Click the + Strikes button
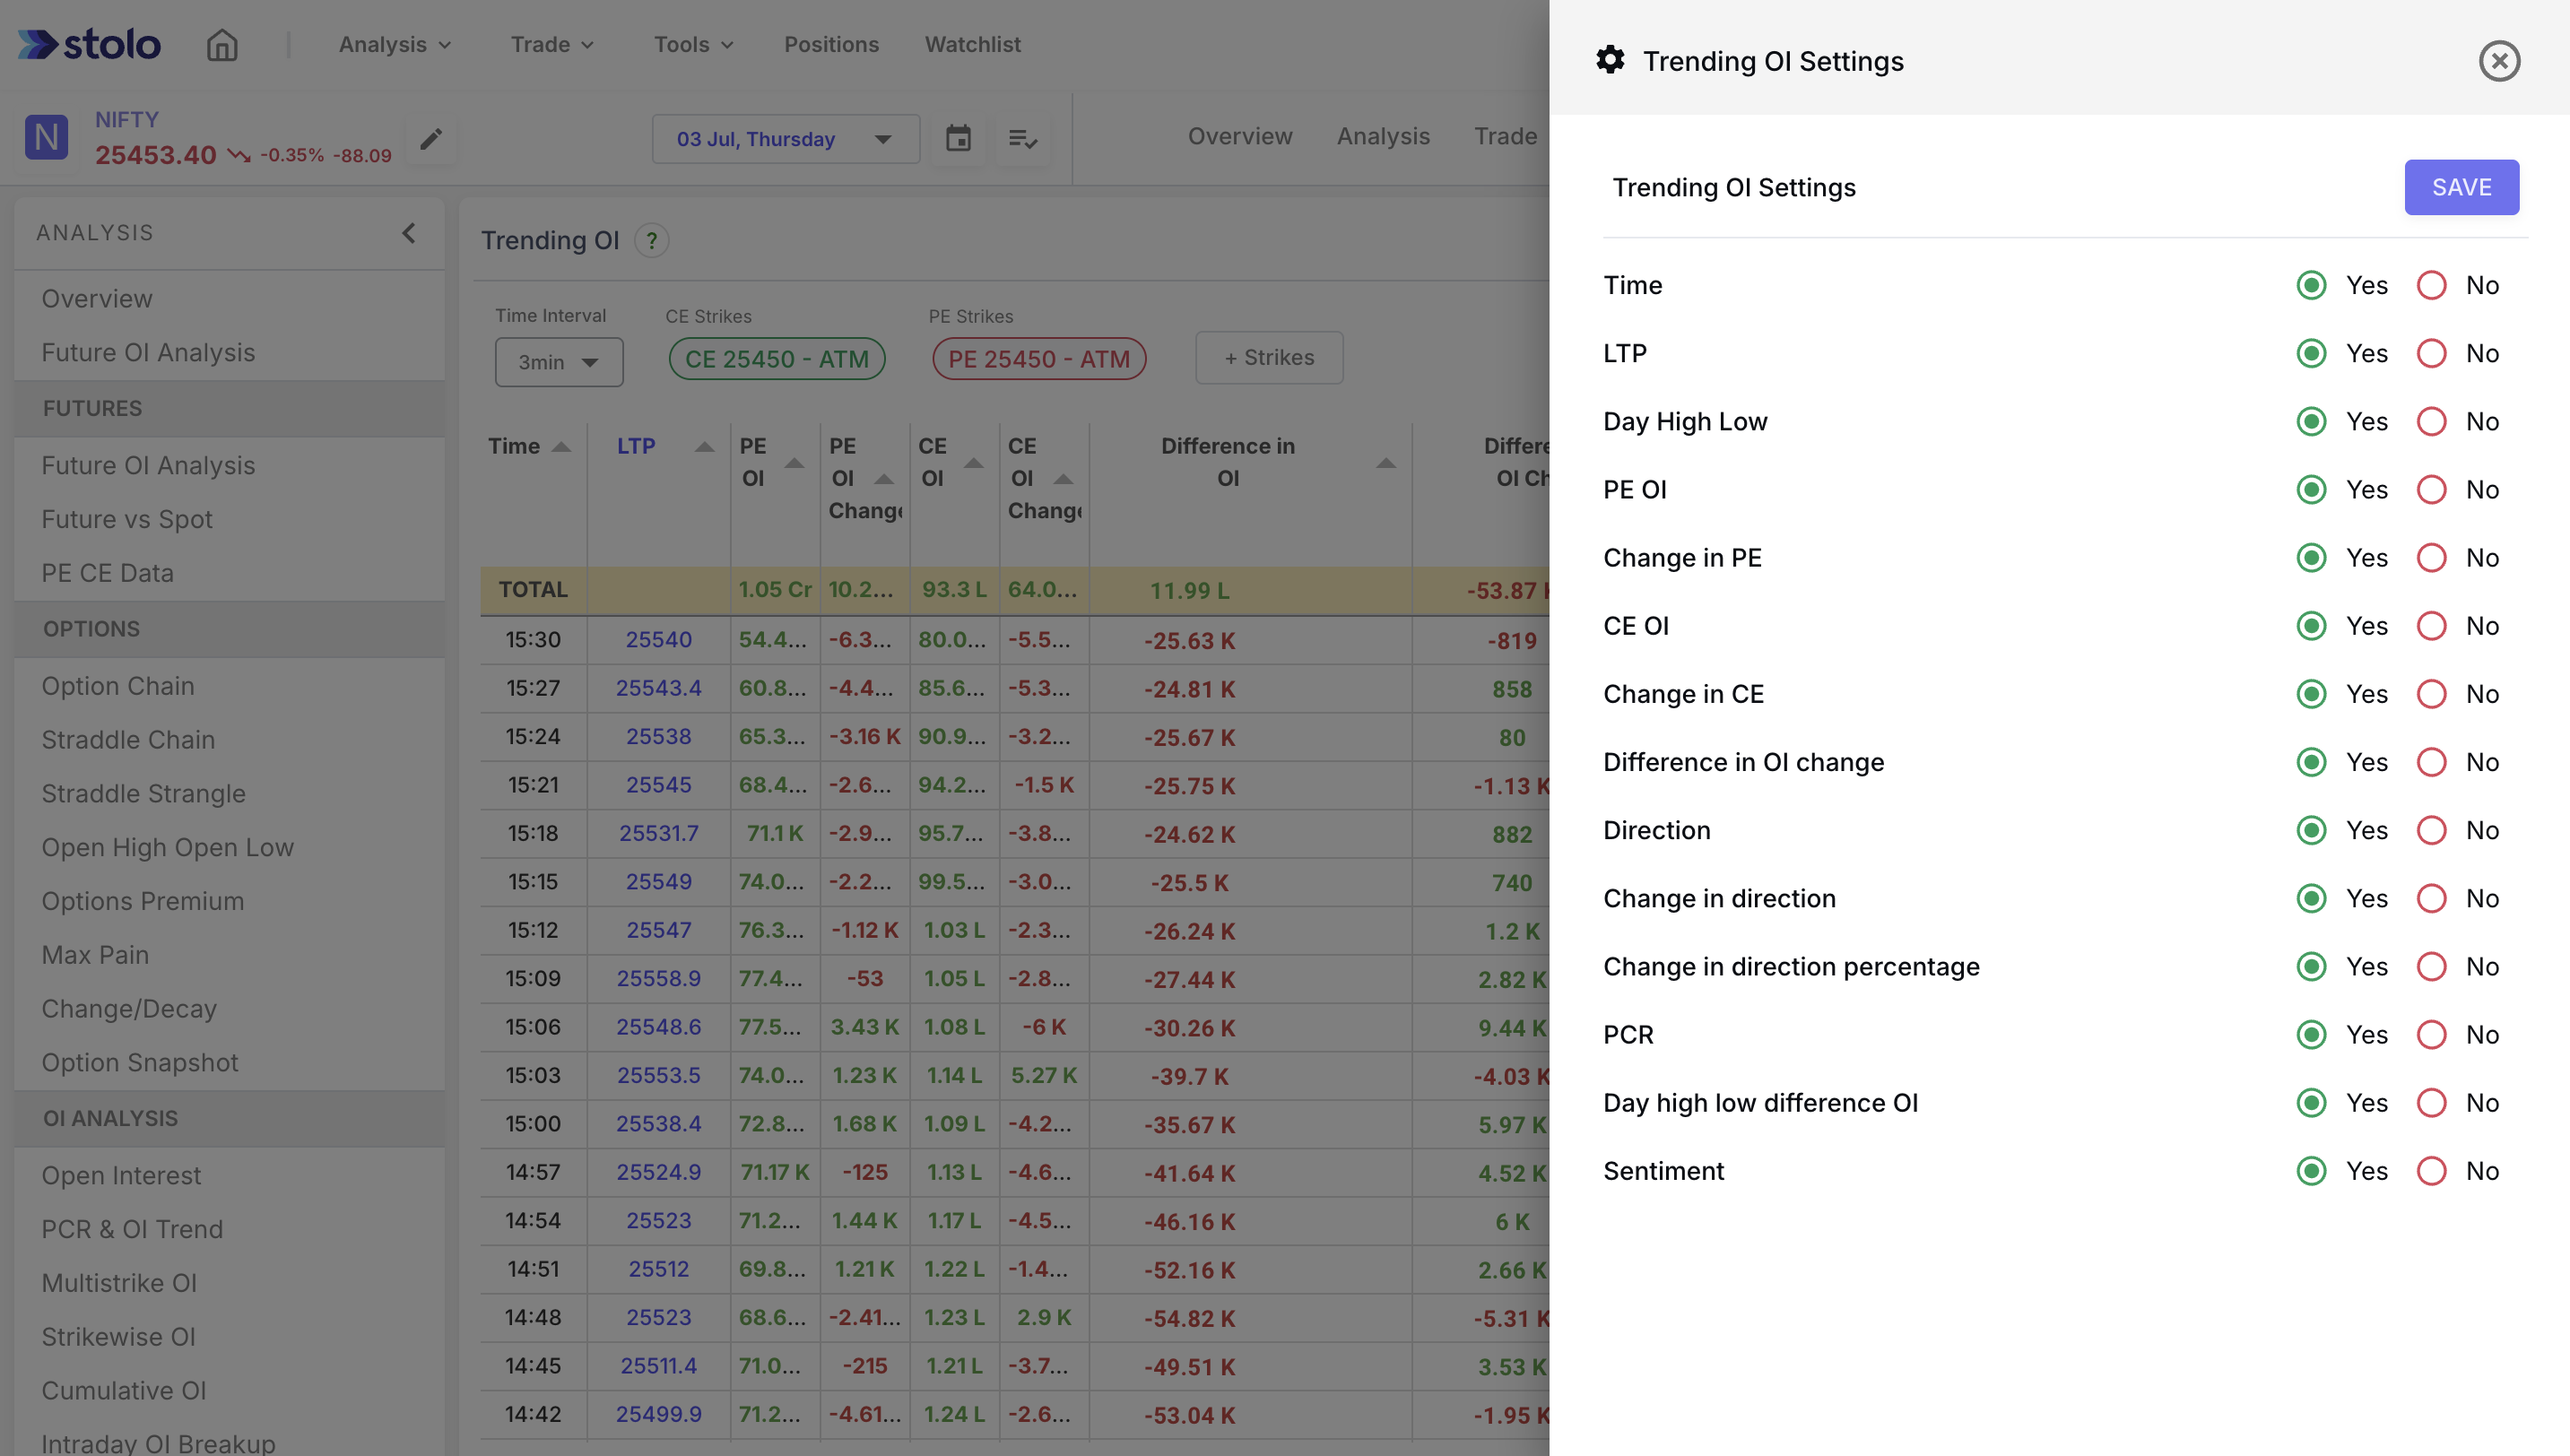Viewport: 2570px width, 1456px height. [1269, 357]
